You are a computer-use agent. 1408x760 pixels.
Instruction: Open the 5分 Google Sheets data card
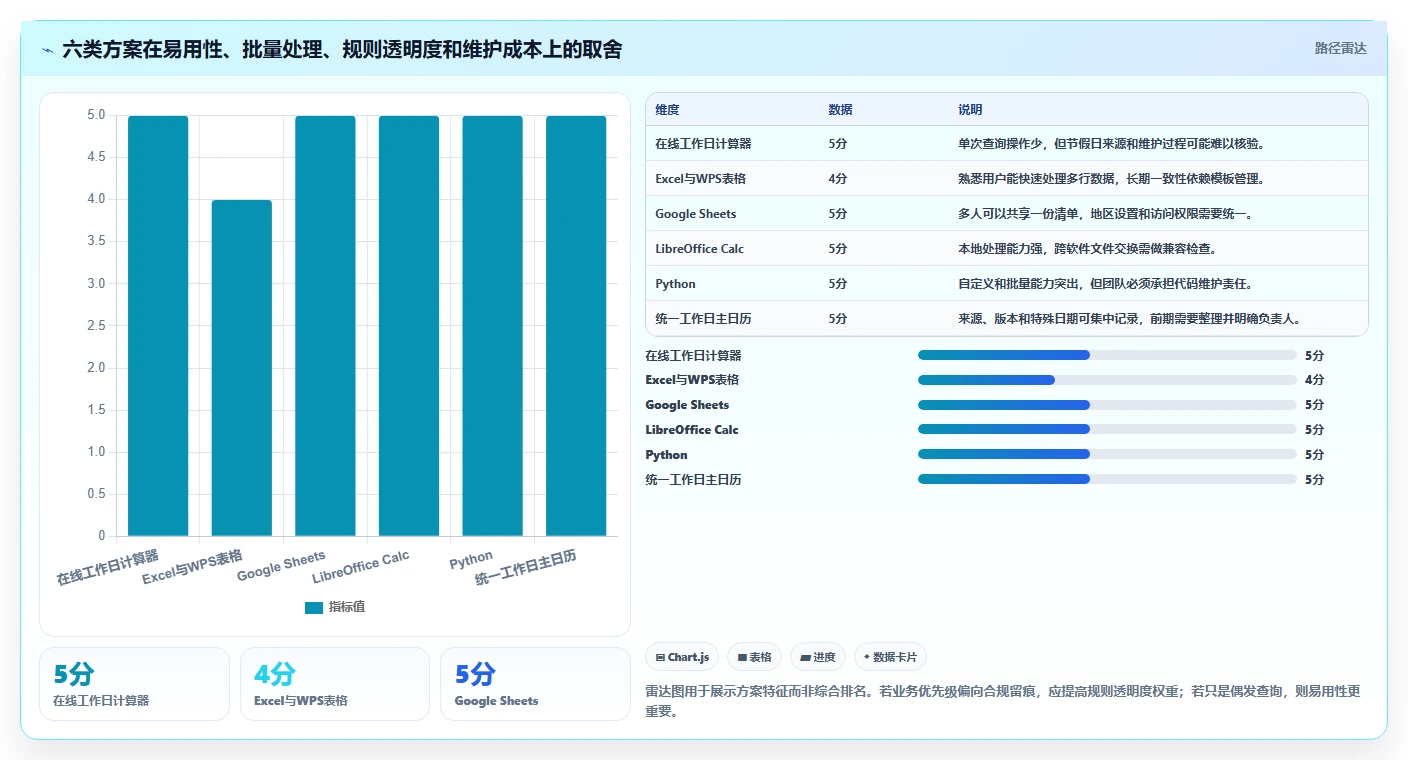[x=535, y=684]
